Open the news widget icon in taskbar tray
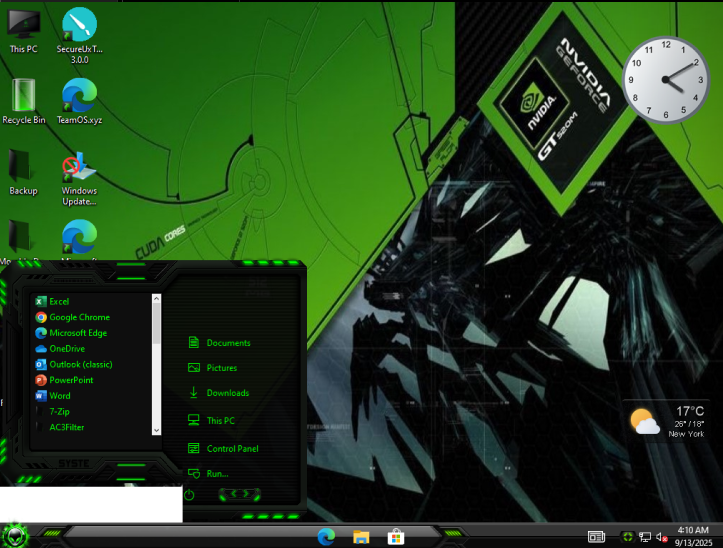This screenshot has width=723, height=548. [596, 537]
